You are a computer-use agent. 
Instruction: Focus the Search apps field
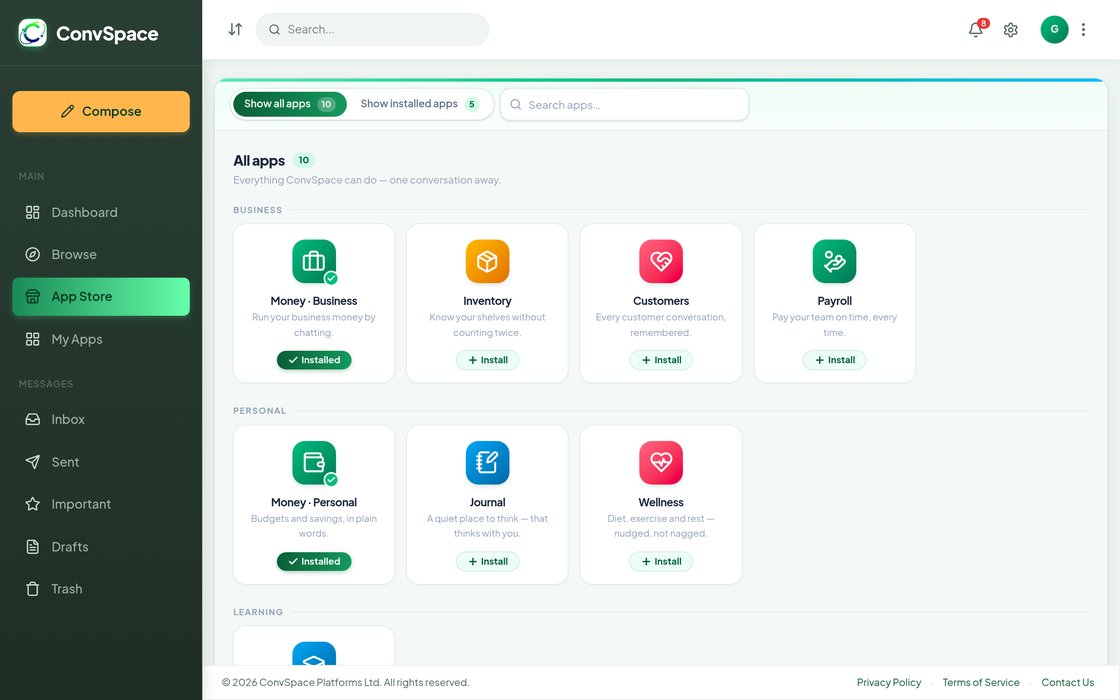[x=624, y=104]
